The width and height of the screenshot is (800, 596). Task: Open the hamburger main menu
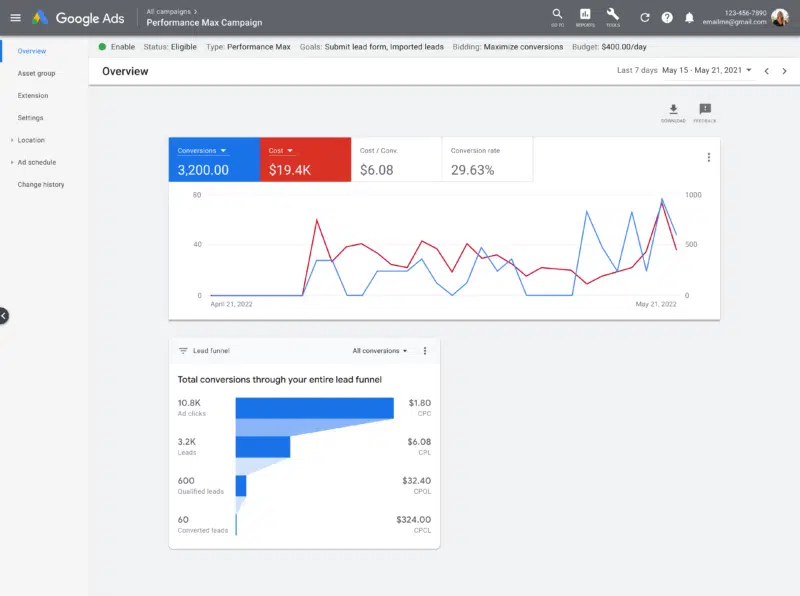pyautogui.click(x=15, y=17)
